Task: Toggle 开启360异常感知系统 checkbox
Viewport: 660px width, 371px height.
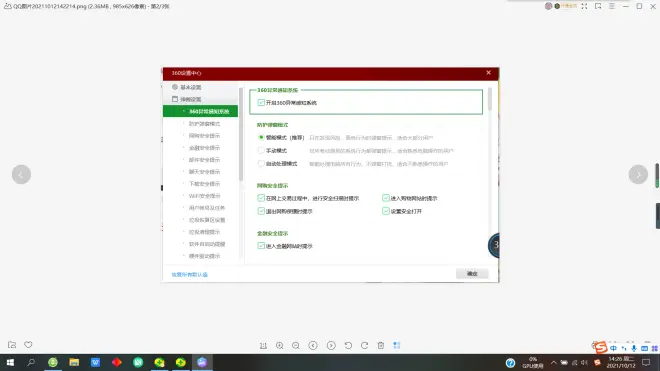Action: [261, 102]
